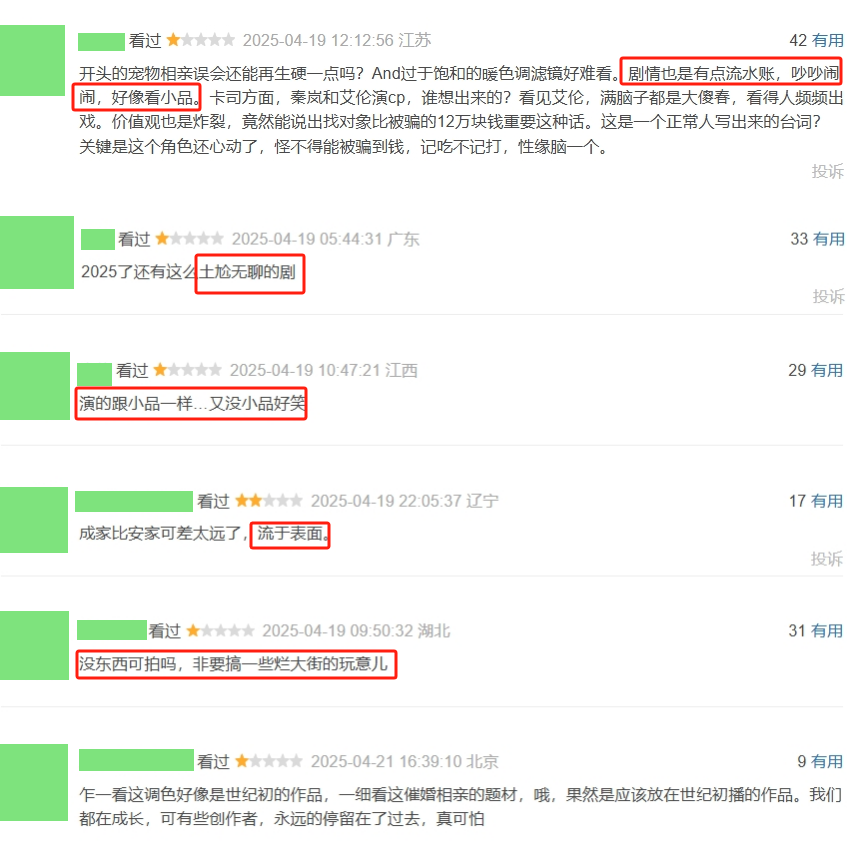Click the one-star rating of the Hubei review
847x843 pixels.
point(220,630)
